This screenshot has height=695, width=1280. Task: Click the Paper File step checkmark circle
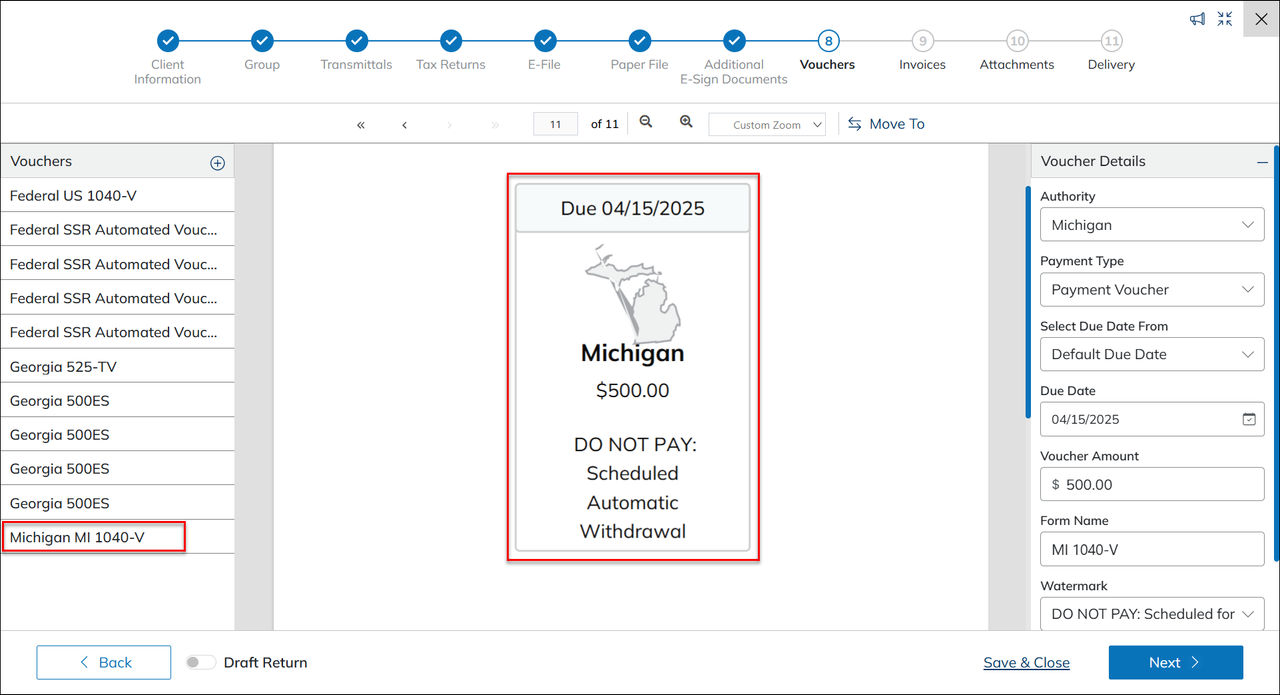(640, 41)
